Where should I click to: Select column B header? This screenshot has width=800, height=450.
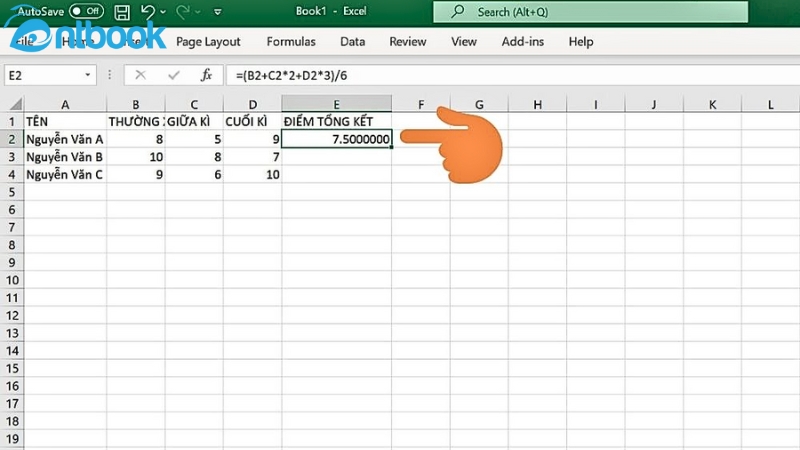pos(136,104)
